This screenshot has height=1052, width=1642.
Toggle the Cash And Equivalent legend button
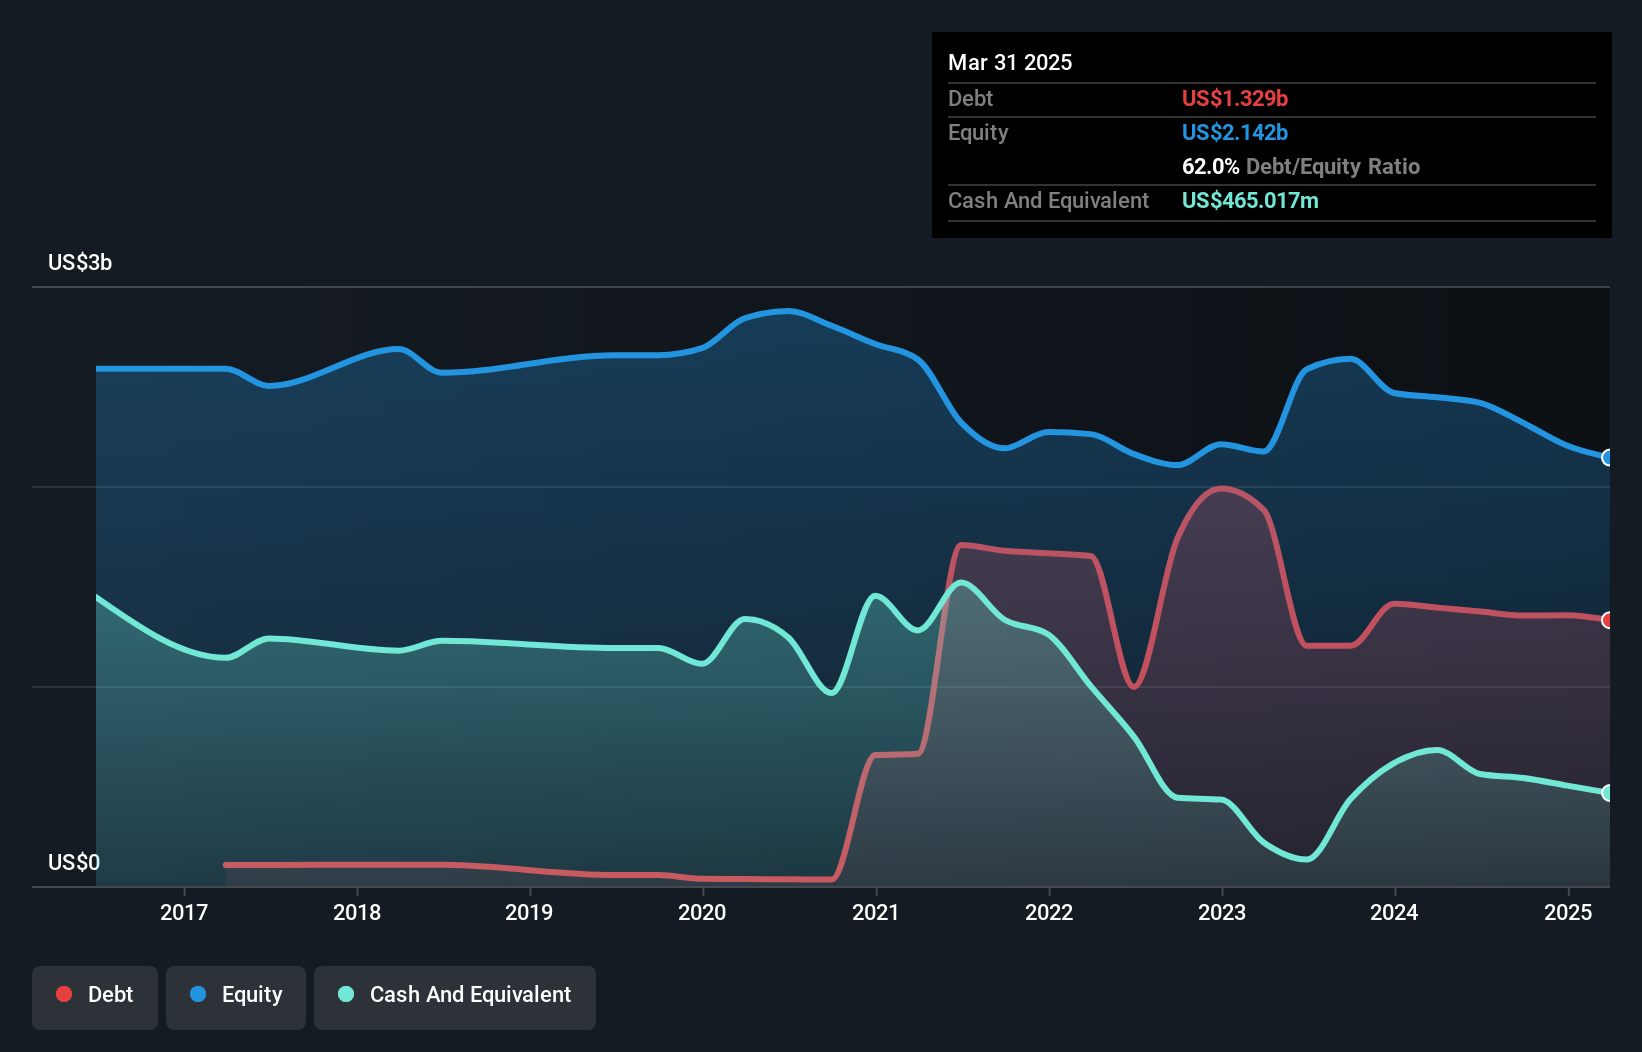click(455, 997)
